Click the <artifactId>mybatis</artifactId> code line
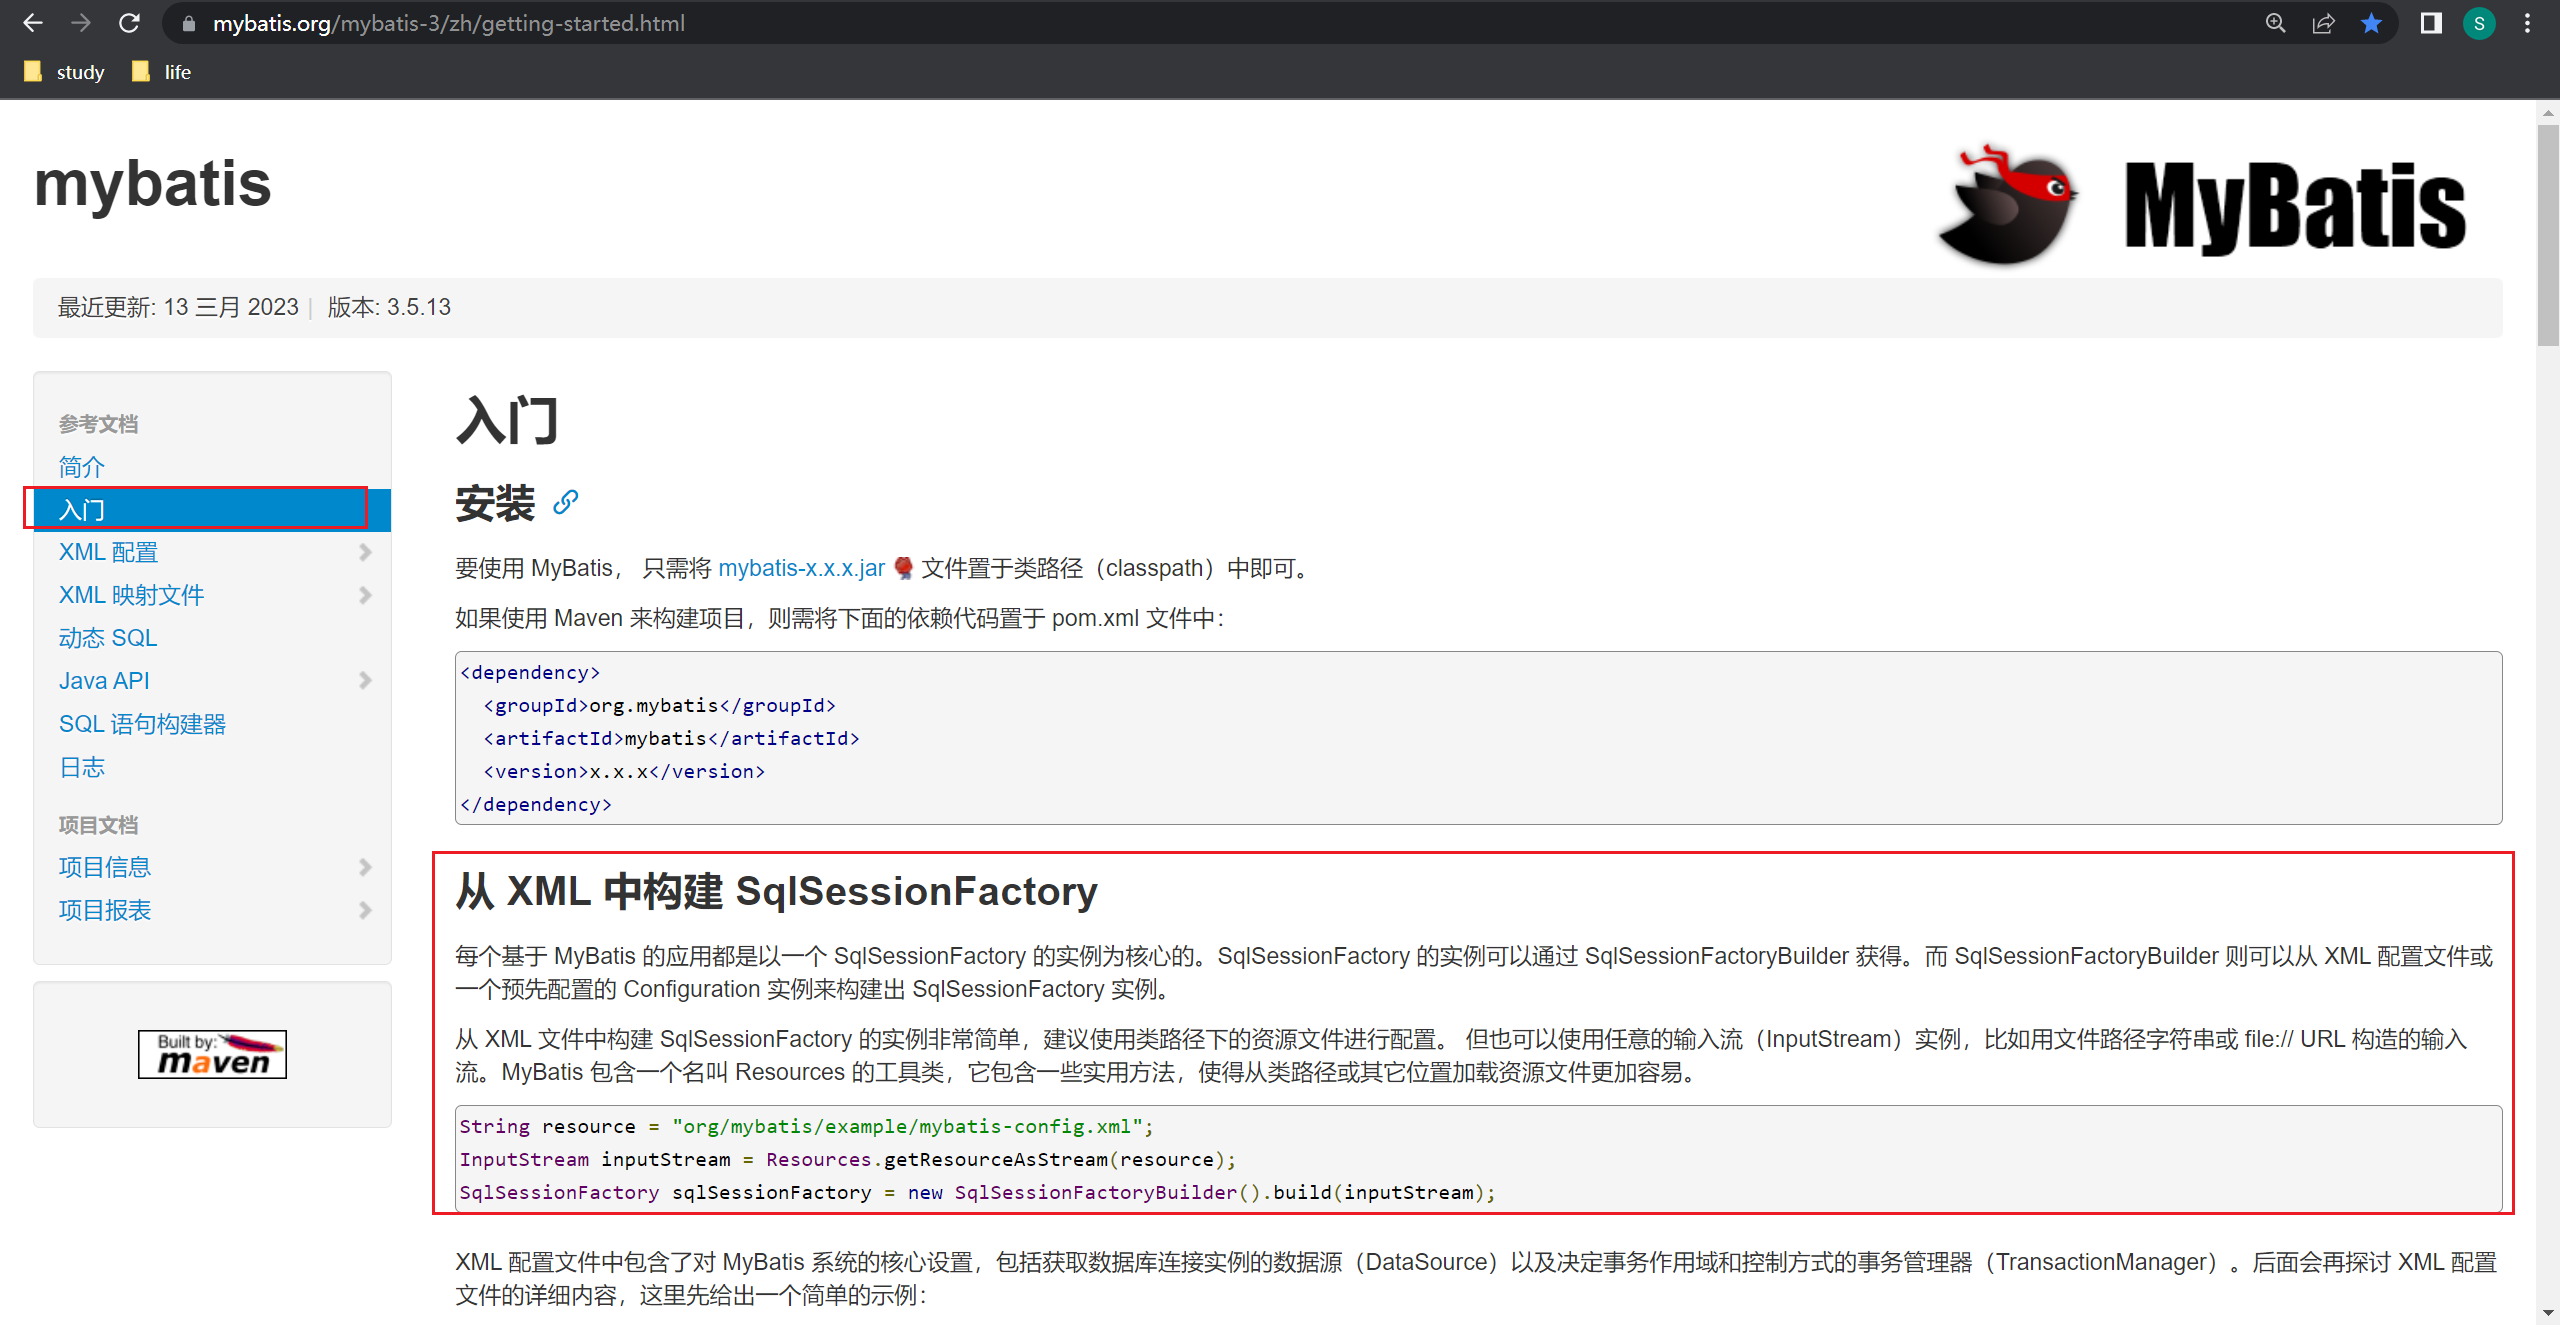This screenshot has width=2560, height=1325. pos(671,738)
